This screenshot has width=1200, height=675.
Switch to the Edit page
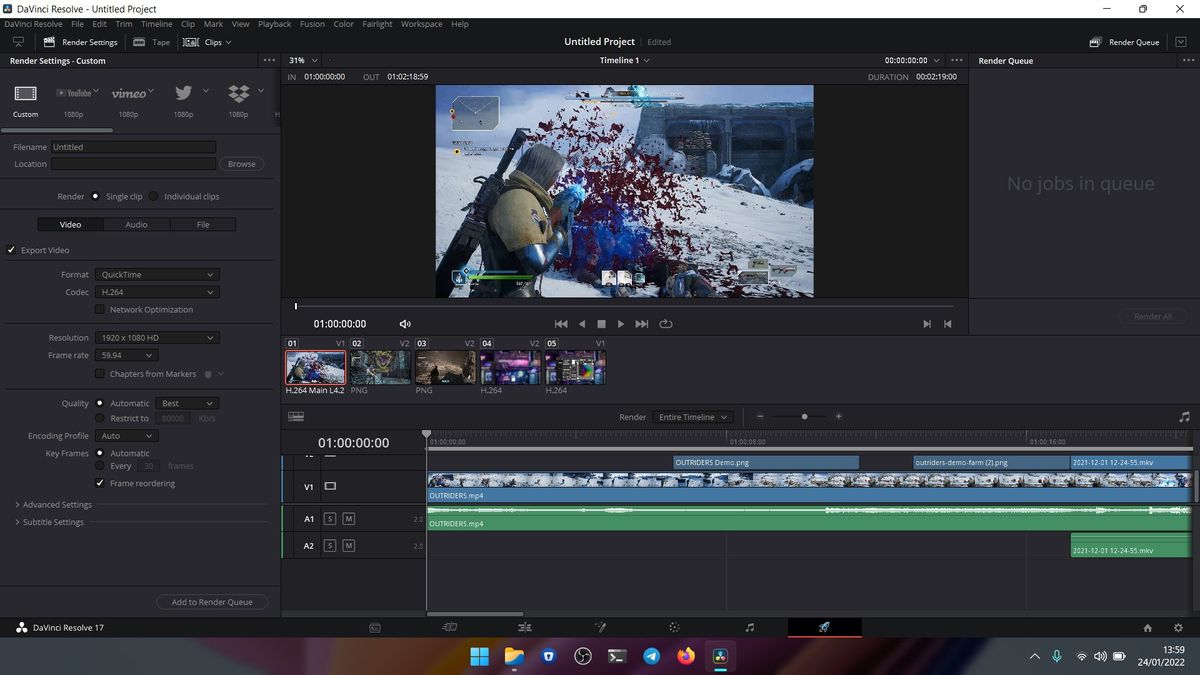click(x=524, y=627)
